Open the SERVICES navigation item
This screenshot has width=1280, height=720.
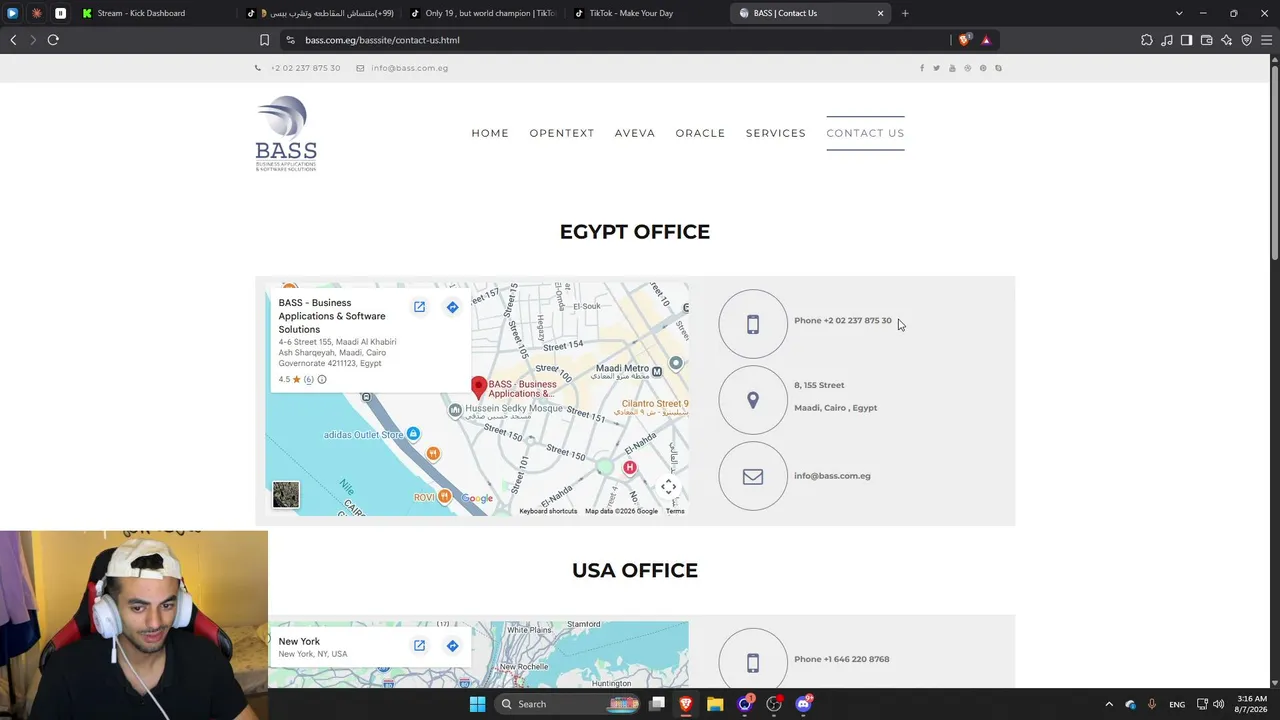pos(776,133)
